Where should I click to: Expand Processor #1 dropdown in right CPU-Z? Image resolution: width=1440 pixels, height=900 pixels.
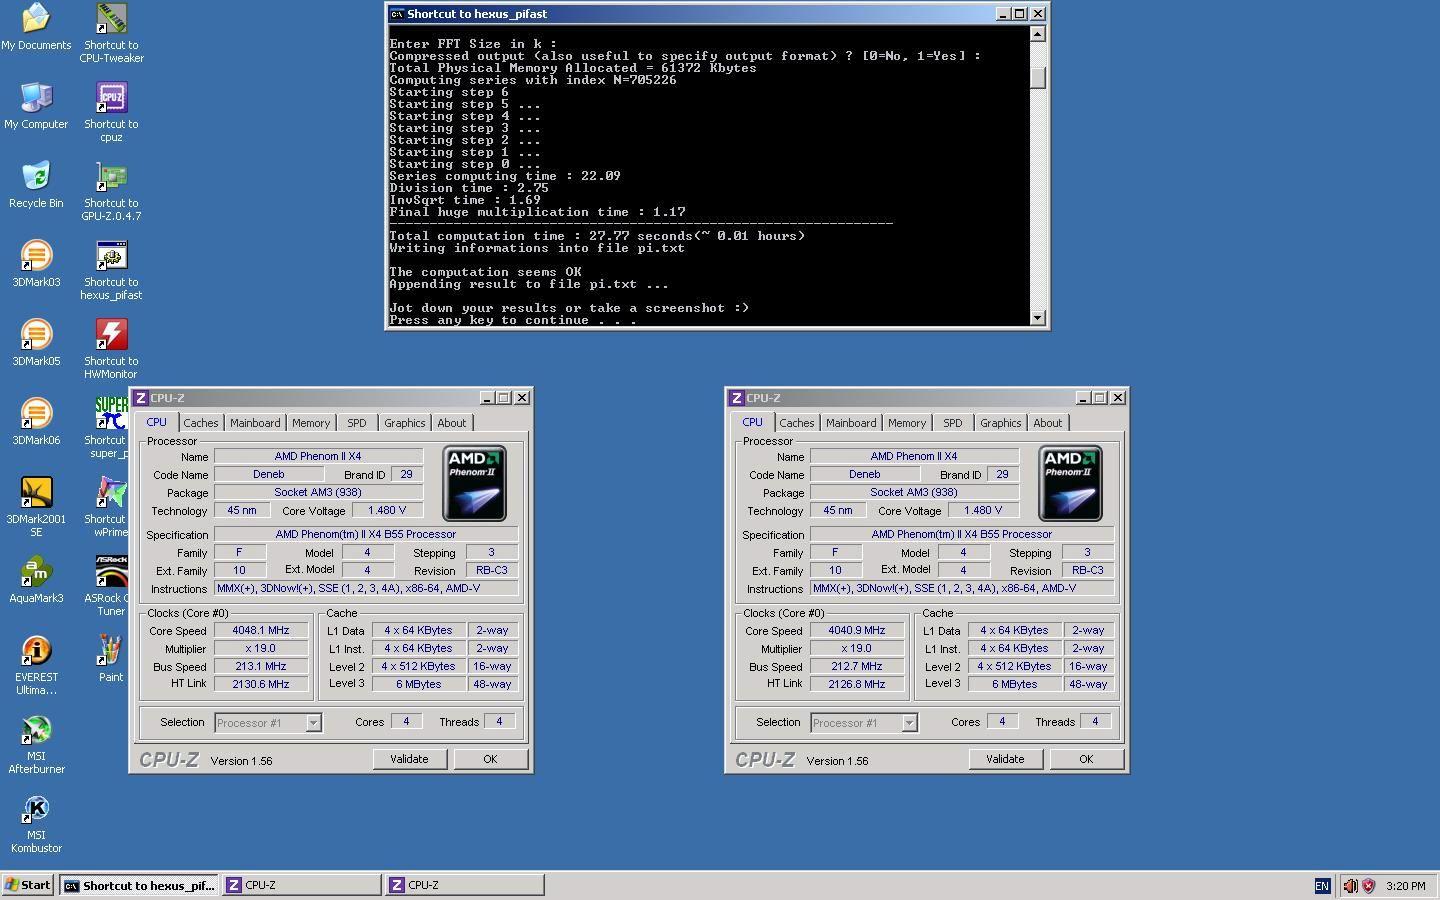[909, 723]
